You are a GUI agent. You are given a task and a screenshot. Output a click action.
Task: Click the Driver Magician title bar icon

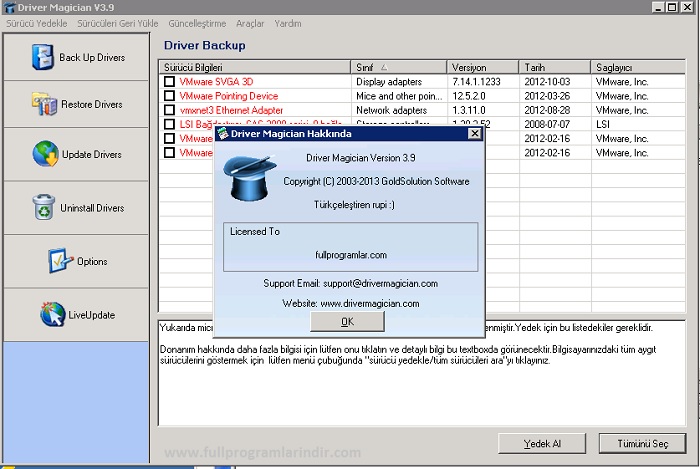tap(10, 7)
